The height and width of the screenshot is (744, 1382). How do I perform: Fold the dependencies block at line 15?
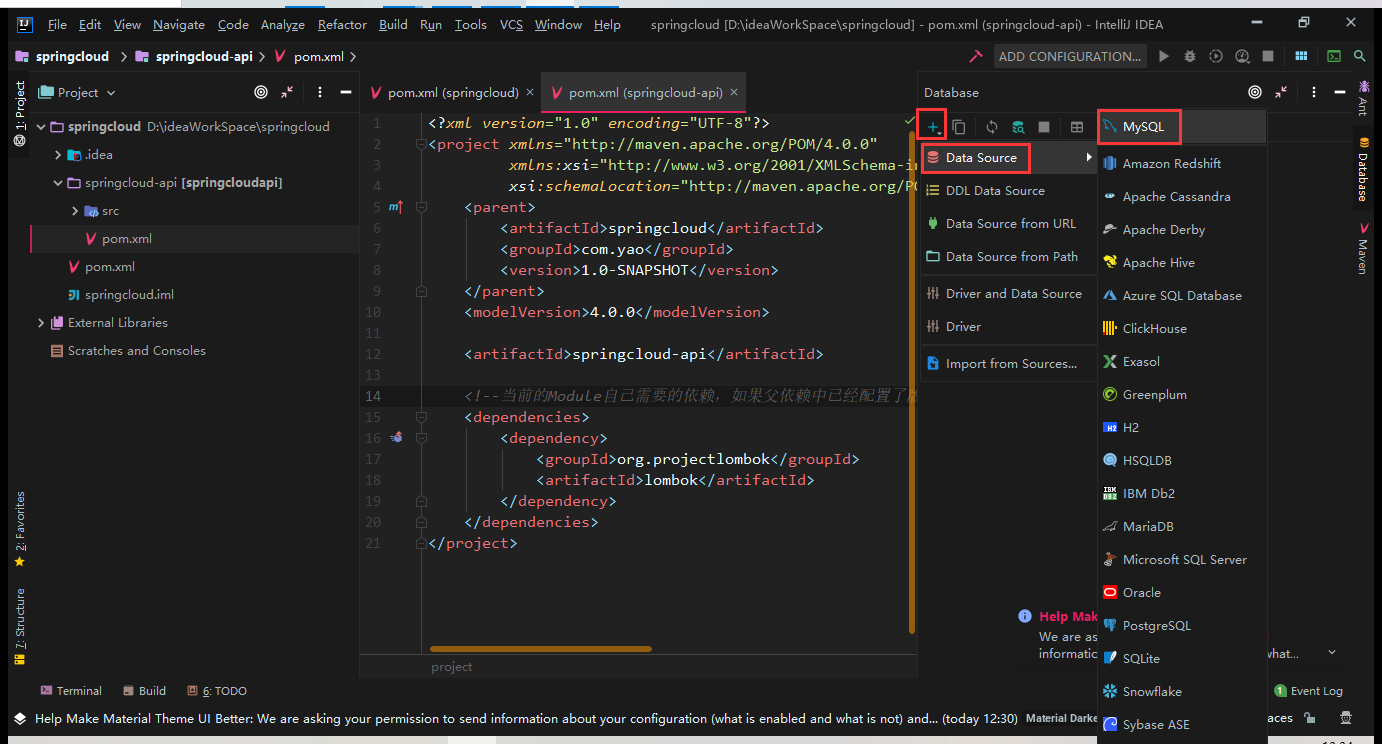click(x=422, y=417)
